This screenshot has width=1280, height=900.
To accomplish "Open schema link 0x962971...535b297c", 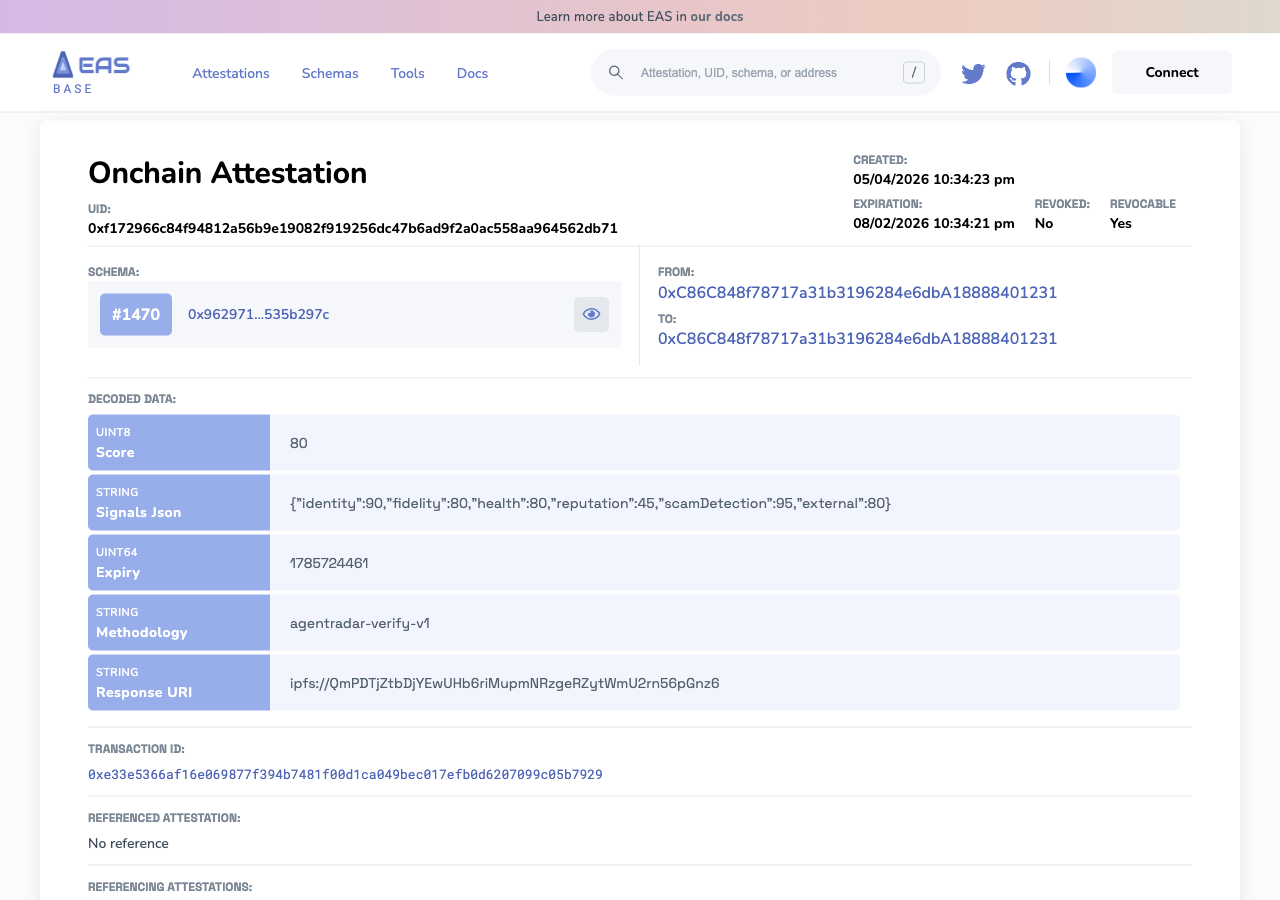I will [259, 314].
